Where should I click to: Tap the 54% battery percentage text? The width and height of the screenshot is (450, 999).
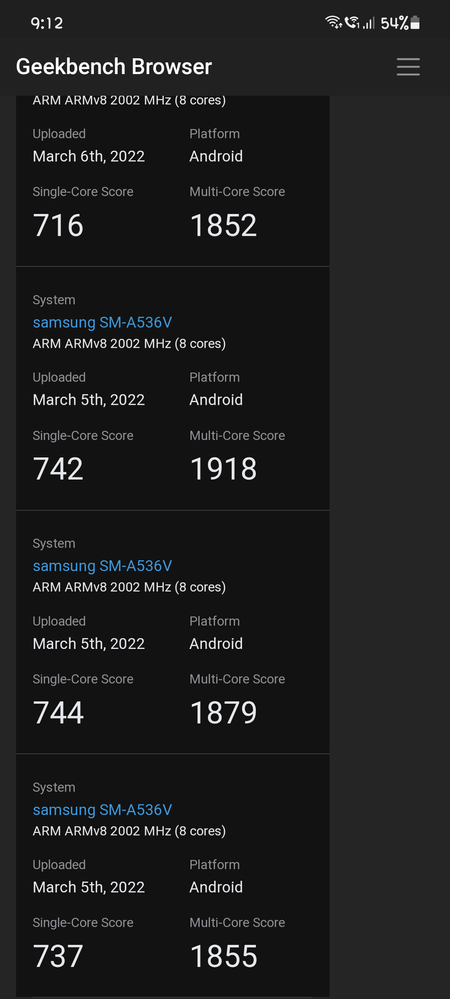click(395, 24)
